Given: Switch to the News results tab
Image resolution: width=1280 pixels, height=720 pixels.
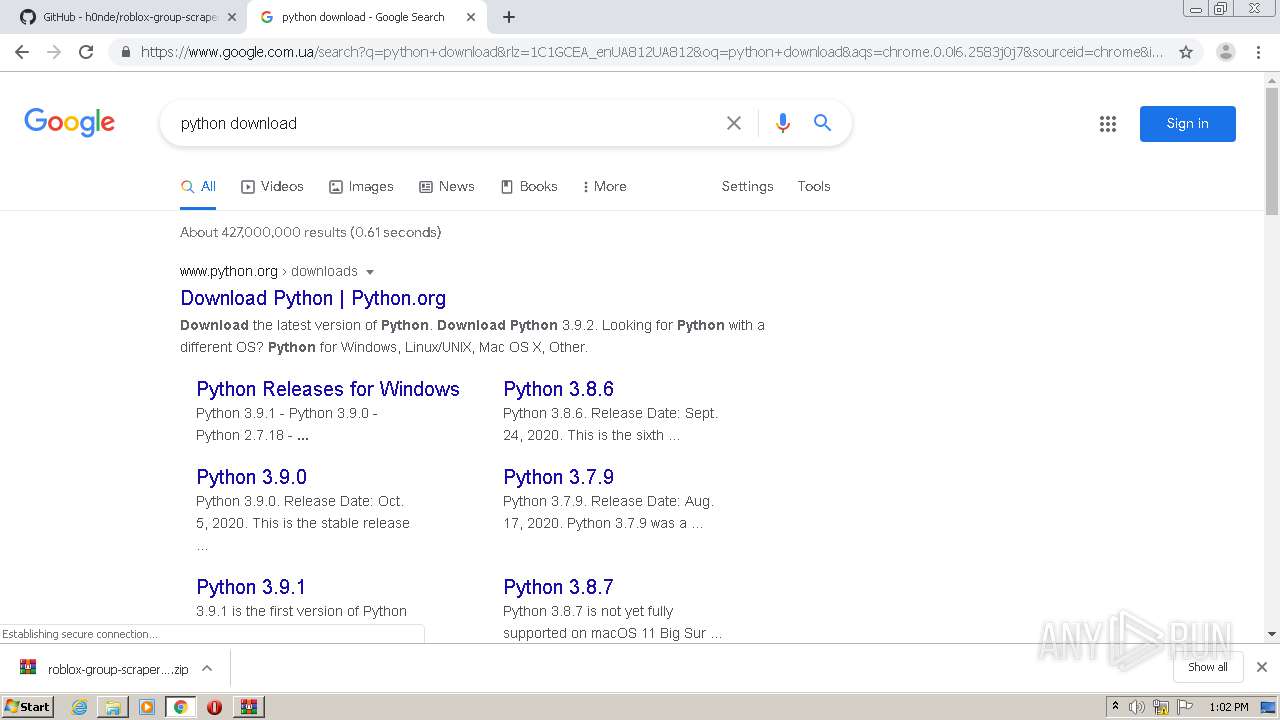Looking at the screenshot, I should pos(446,186).
